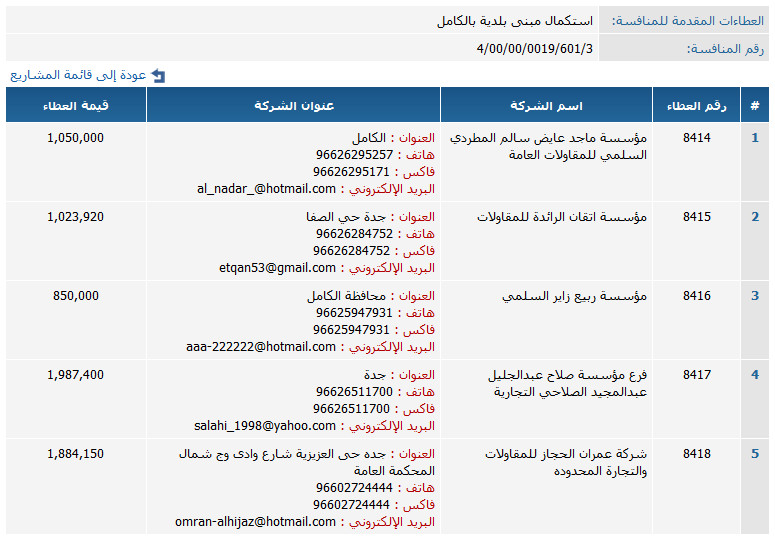Click email al_nadar_@hotmail.com

[266, 189]
